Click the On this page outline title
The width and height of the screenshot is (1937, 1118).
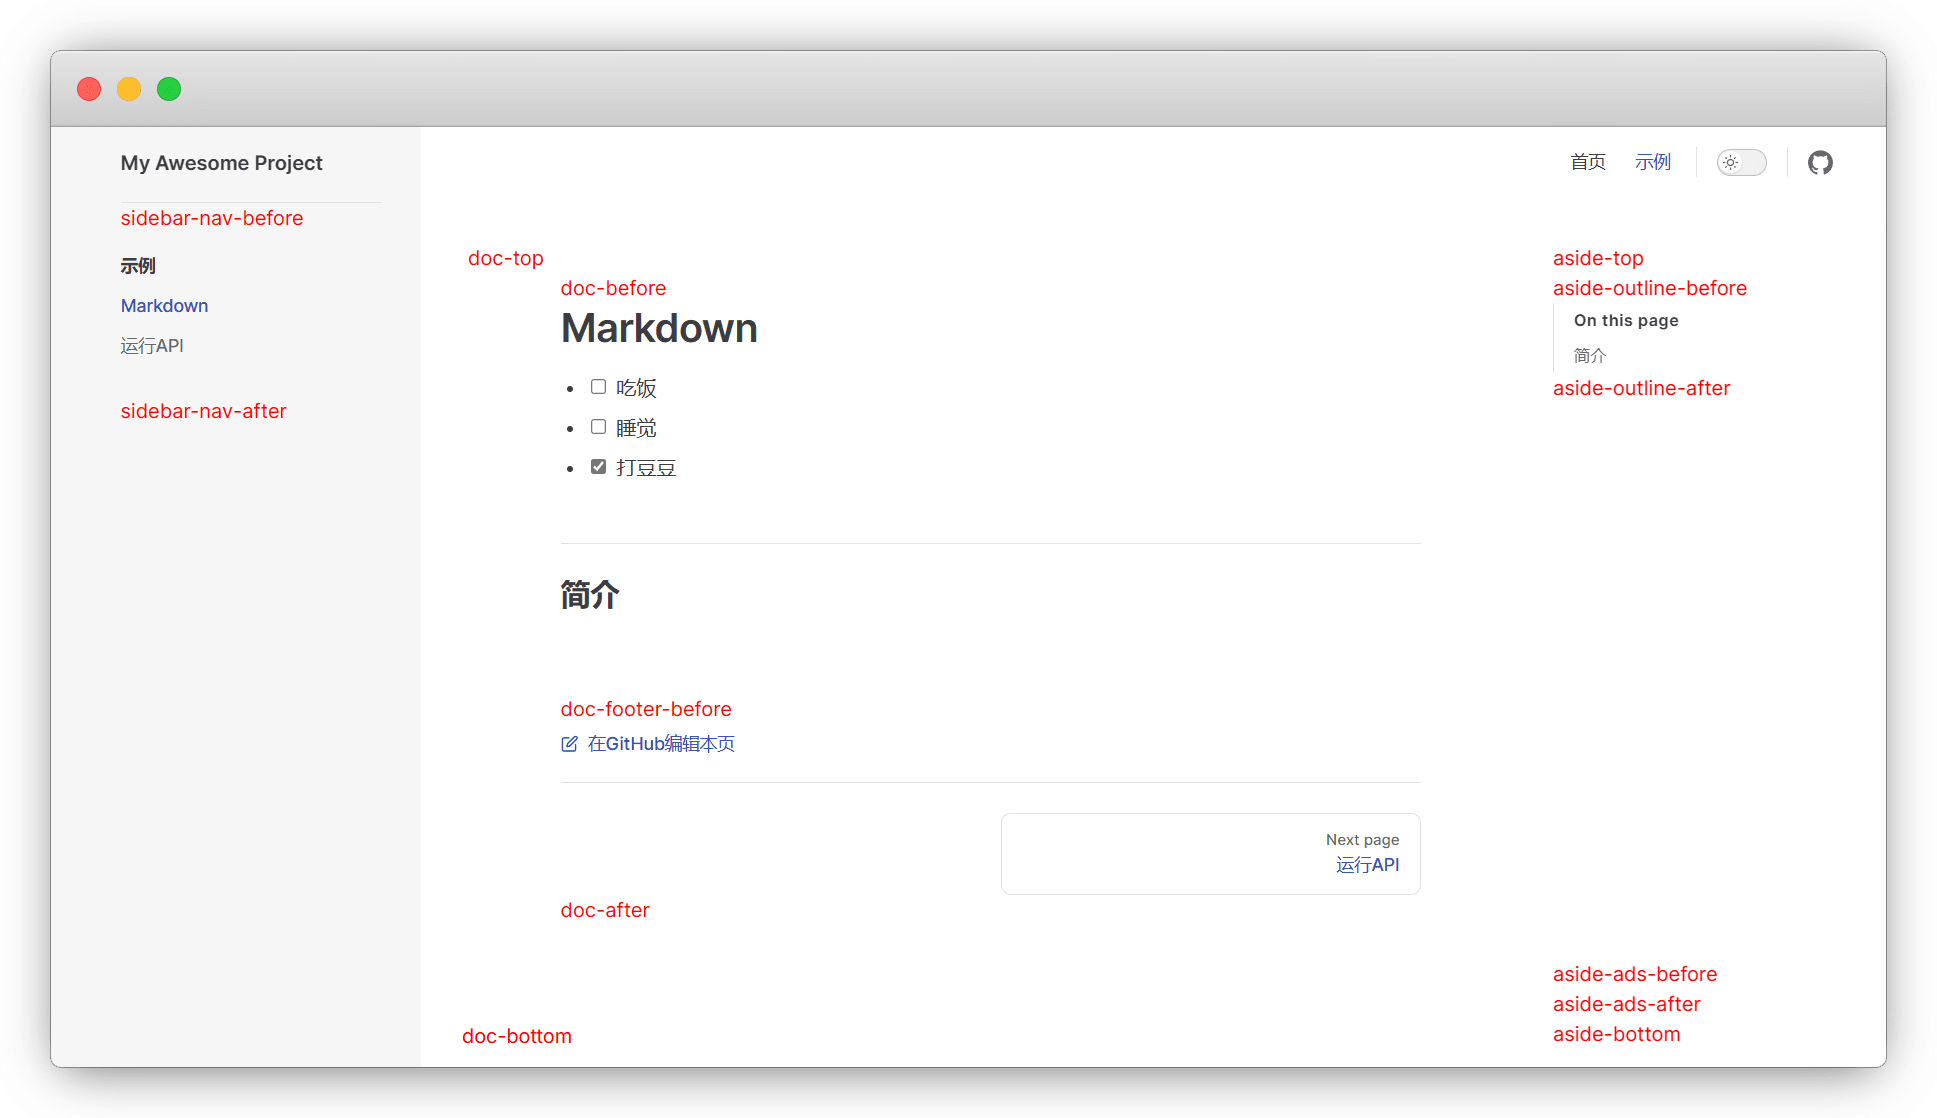point(1625,321)
